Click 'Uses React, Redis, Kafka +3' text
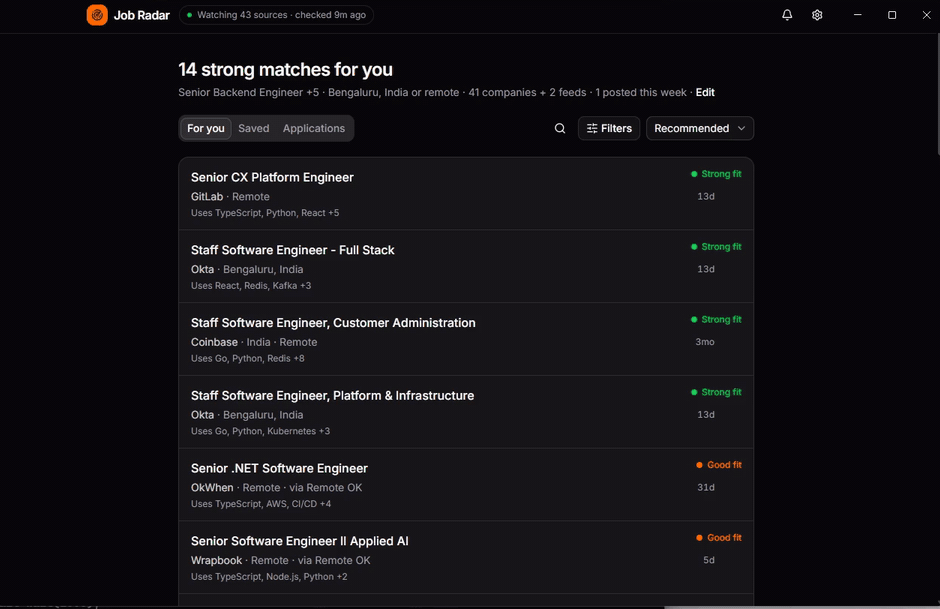The height and width of the screenshot is (609, 940). 251,285
